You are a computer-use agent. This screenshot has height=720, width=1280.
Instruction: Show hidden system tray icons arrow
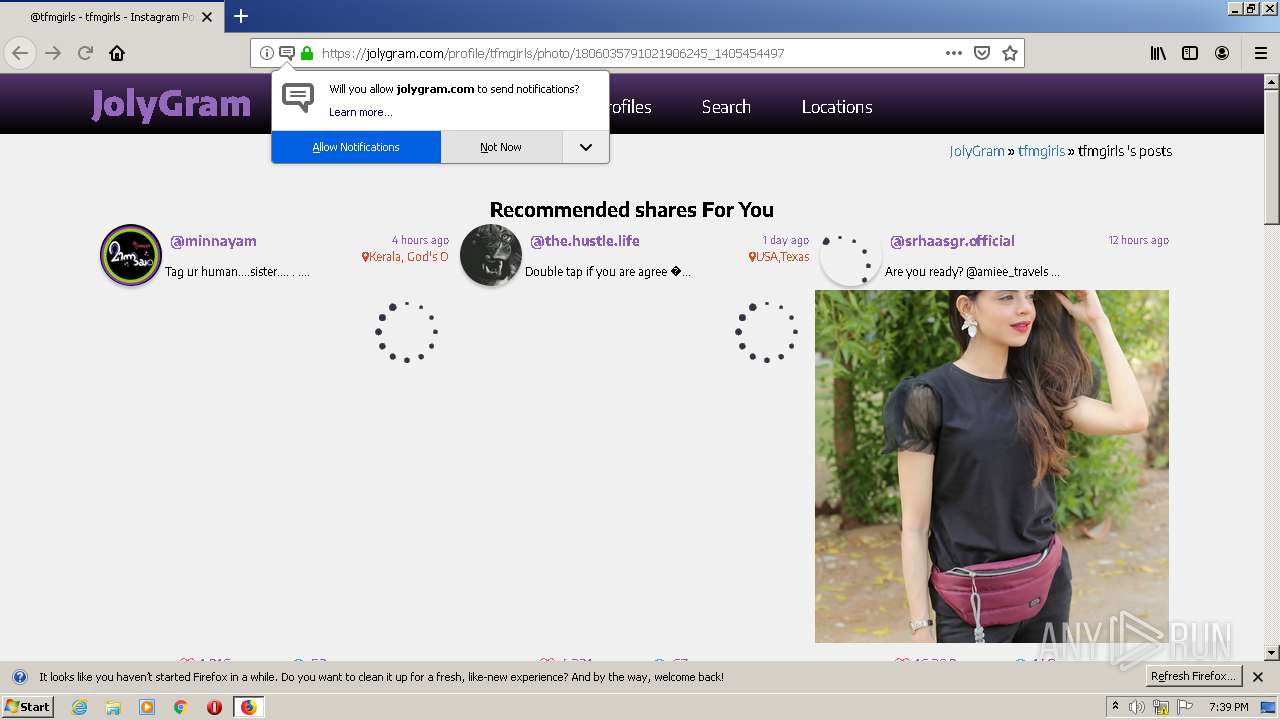click(1115, 706)
